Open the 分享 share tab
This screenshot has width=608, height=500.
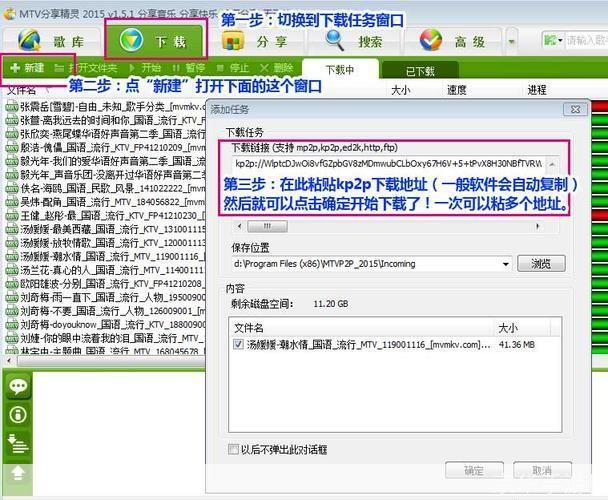coord(254,42)
